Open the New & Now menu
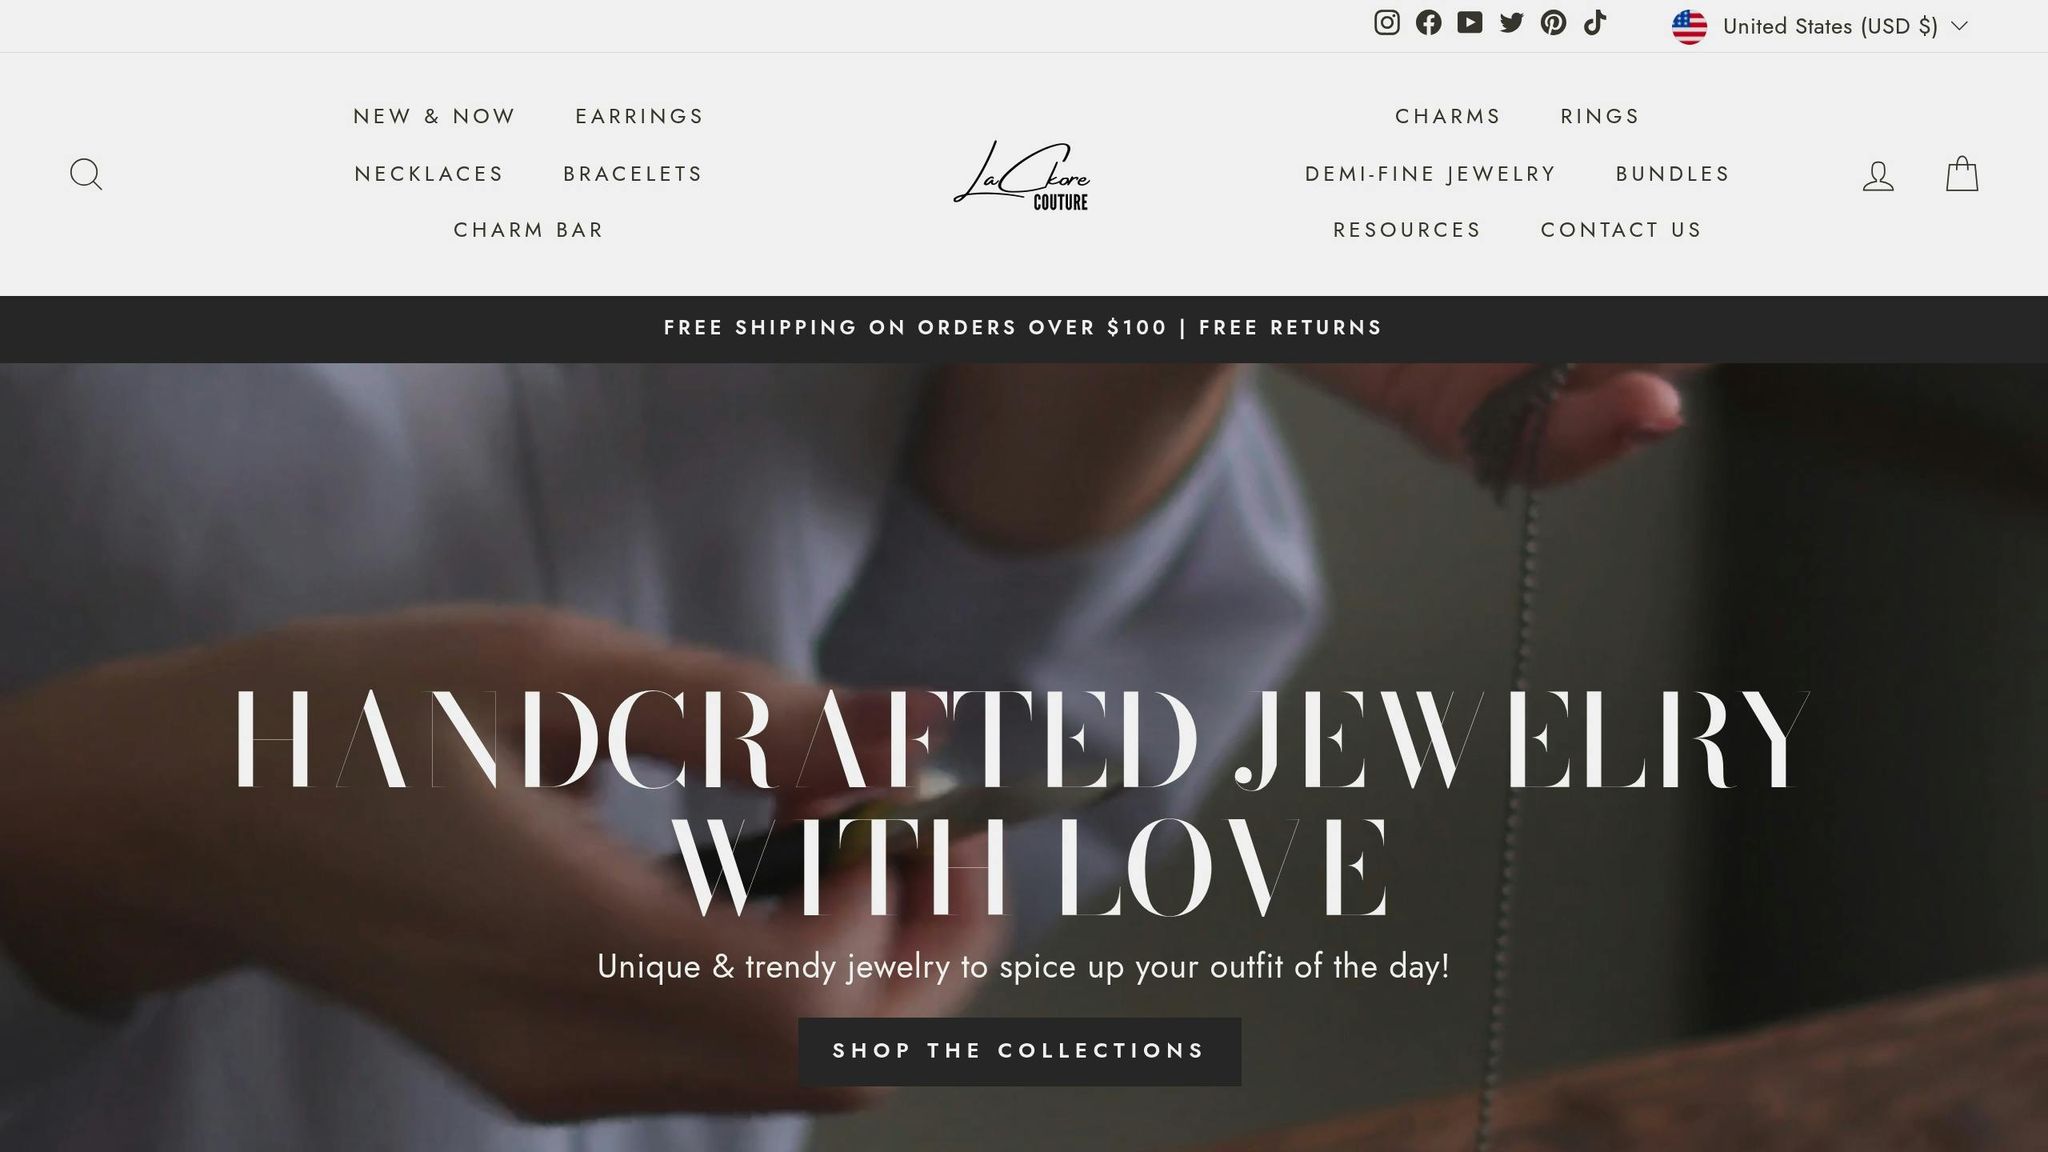This screenshot has width=2048, height=1152. [x=434, y=116]
